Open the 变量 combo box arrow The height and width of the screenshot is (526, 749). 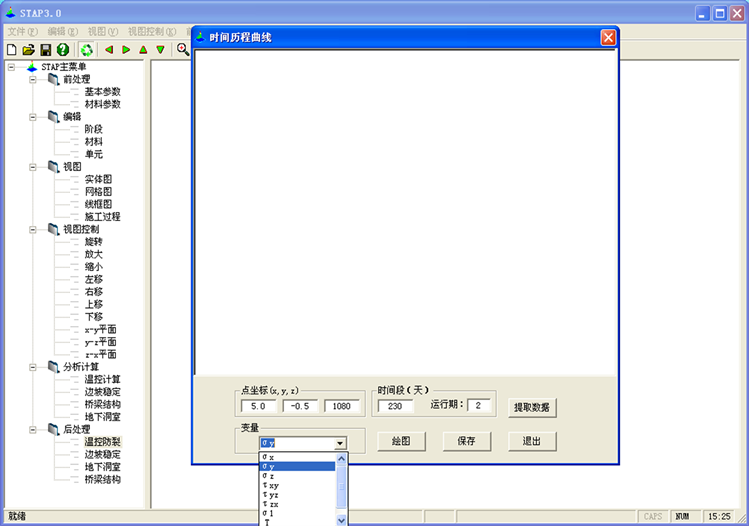coord(340,443)
